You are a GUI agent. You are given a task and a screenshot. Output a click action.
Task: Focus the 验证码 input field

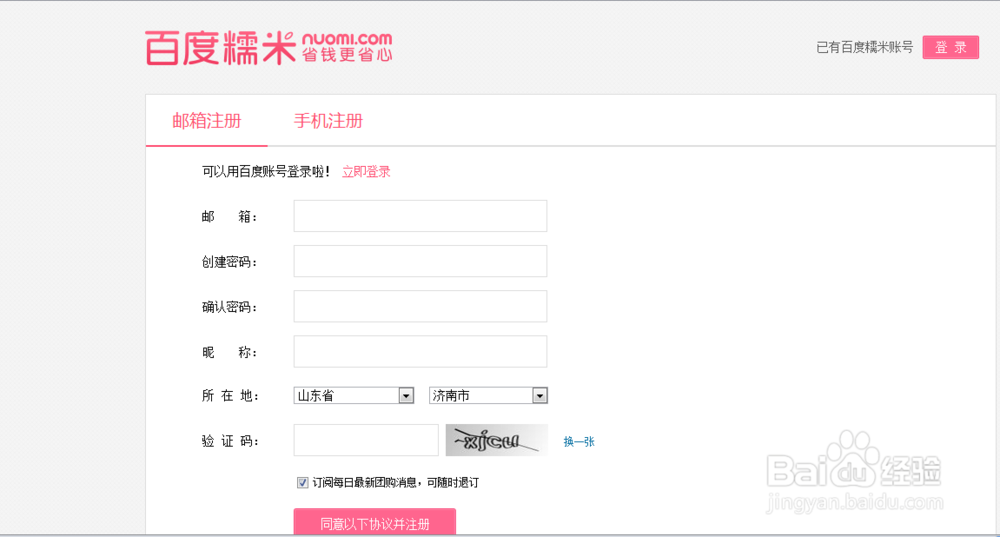point(366,440)
